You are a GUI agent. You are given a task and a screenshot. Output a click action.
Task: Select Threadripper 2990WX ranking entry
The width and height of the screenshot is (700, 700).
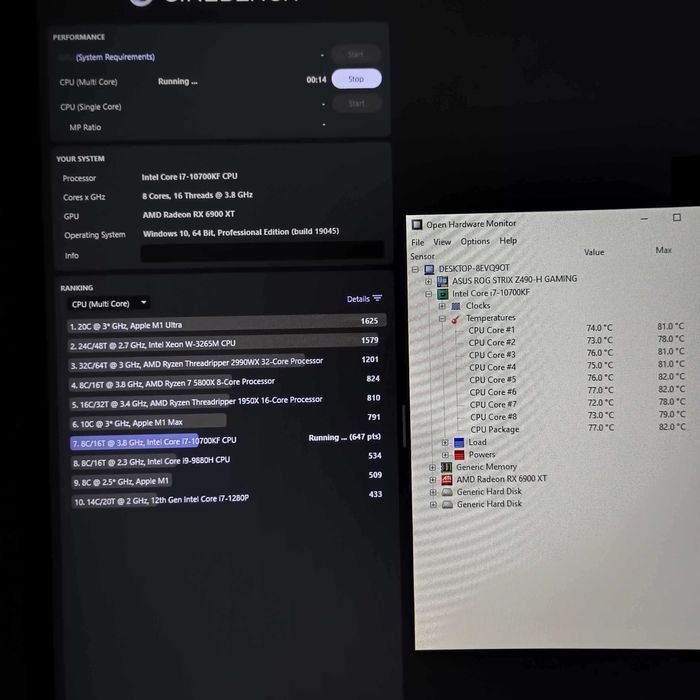pyautogui.click(x=227, y=362)
